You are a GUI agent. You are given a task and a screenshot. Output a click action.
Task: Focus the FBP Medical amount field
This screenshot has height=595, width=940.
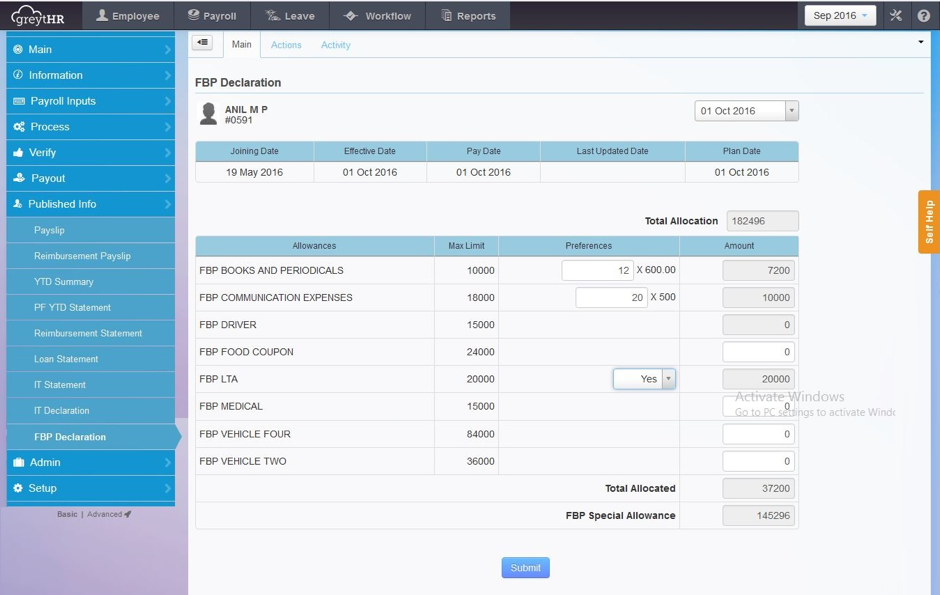(x=758, y=406)
